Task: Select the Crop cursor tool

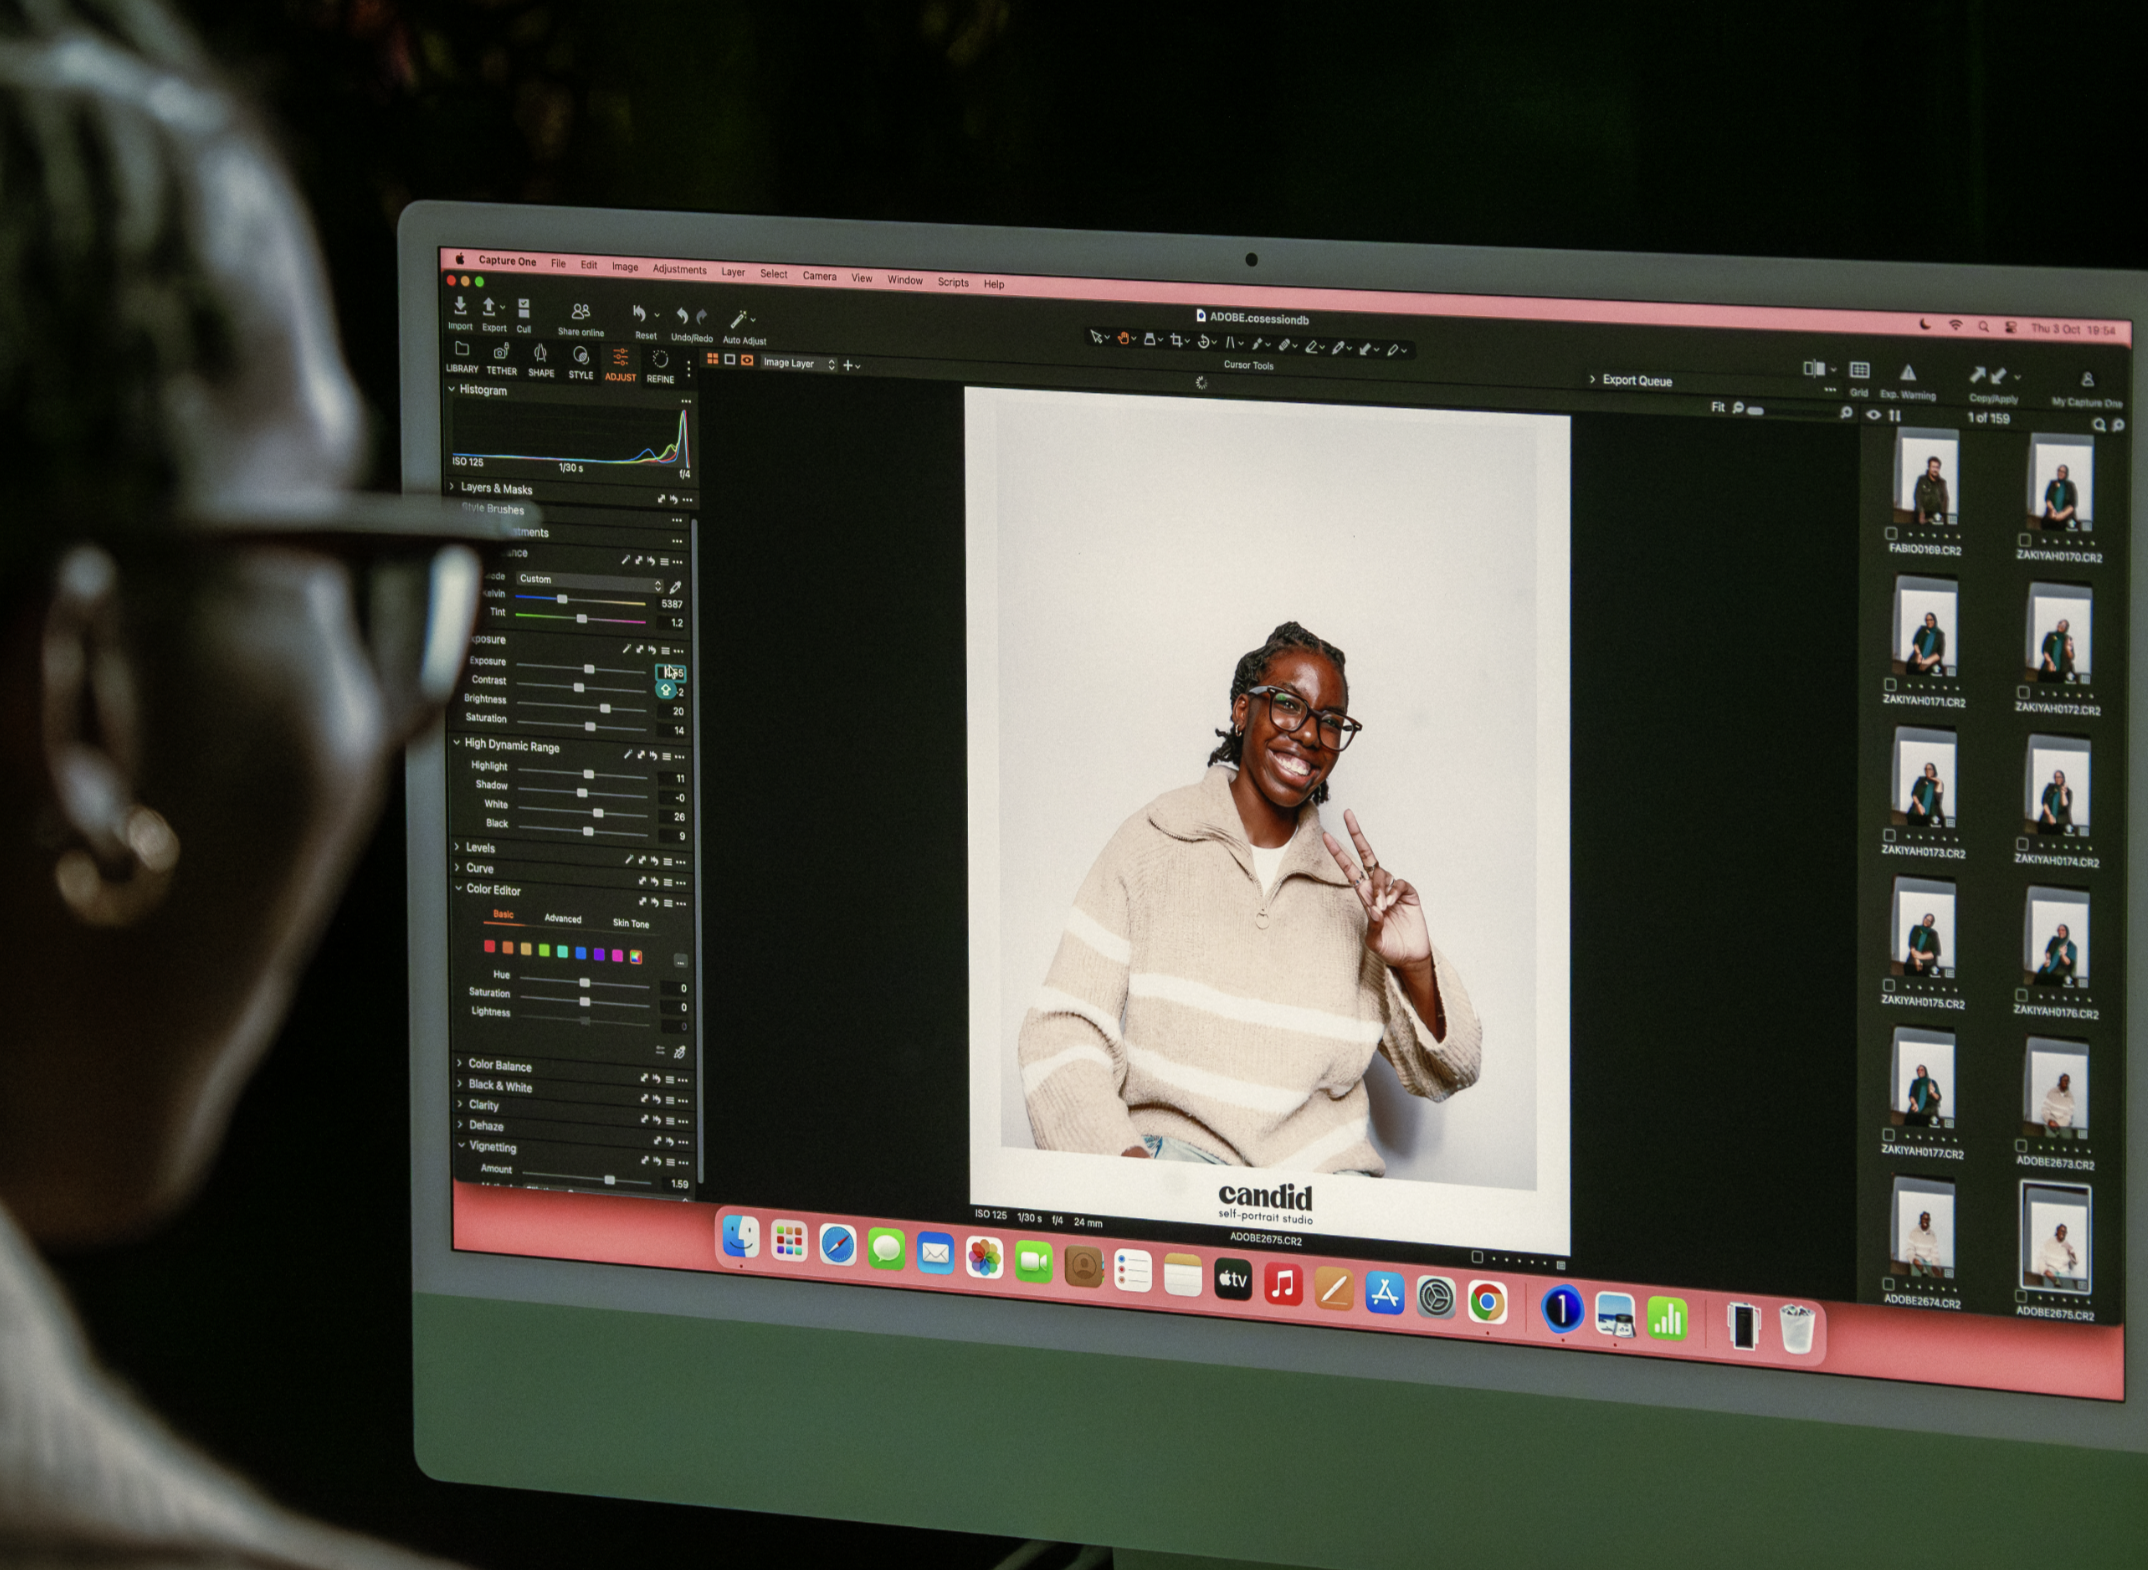Action: [x=1178, y=341]
